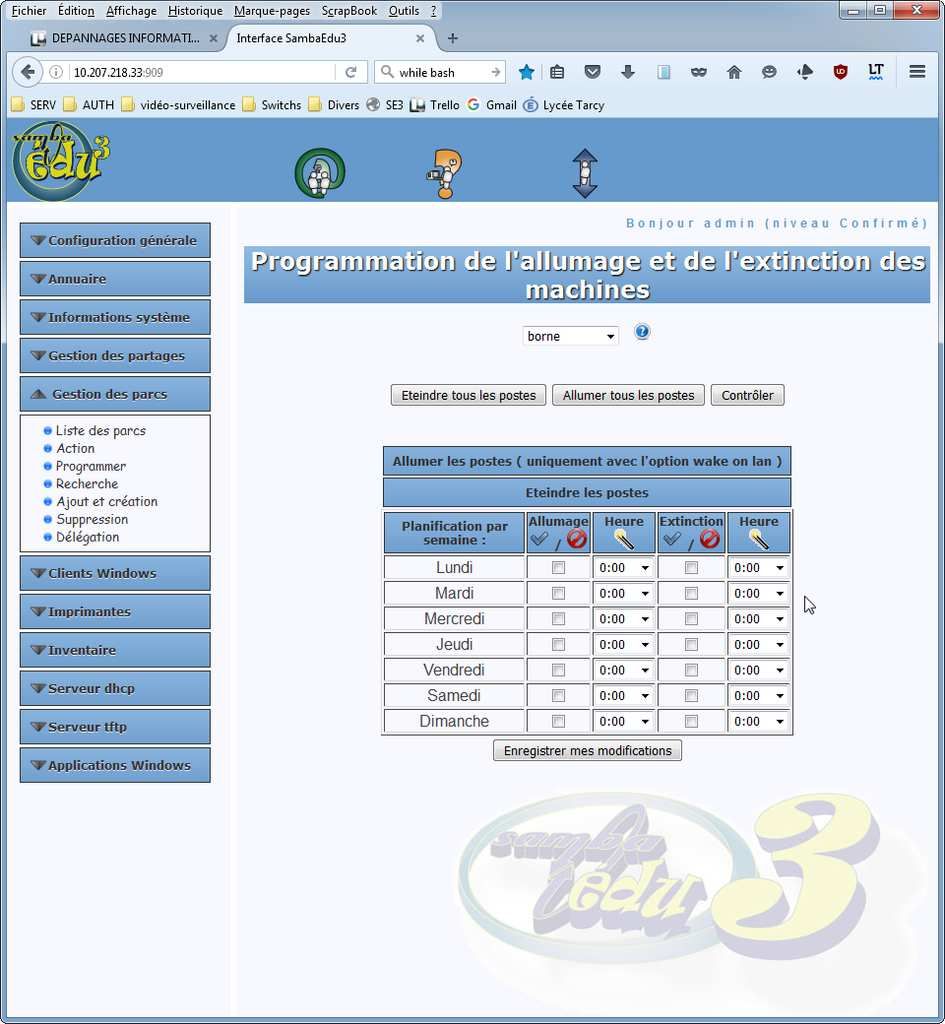The width and height of the screenshot is (945, 1024).
Task: Open the Historique menu
Action: click(195, 10)
